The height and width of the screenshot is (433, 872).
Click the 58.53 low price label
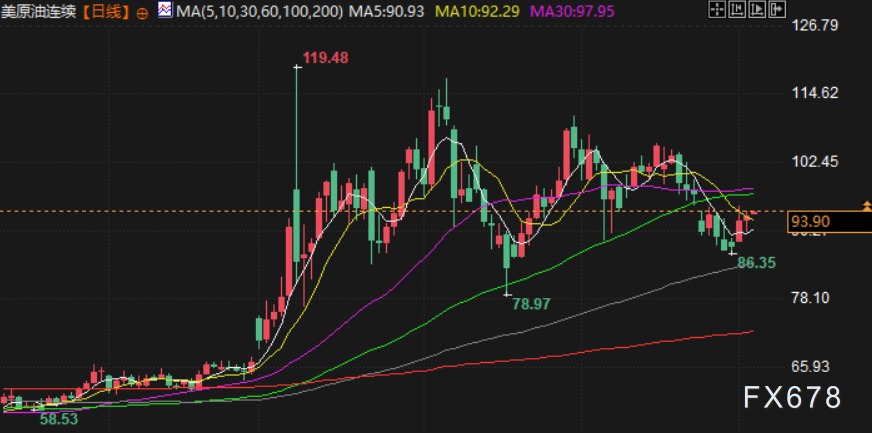[59, 419]
